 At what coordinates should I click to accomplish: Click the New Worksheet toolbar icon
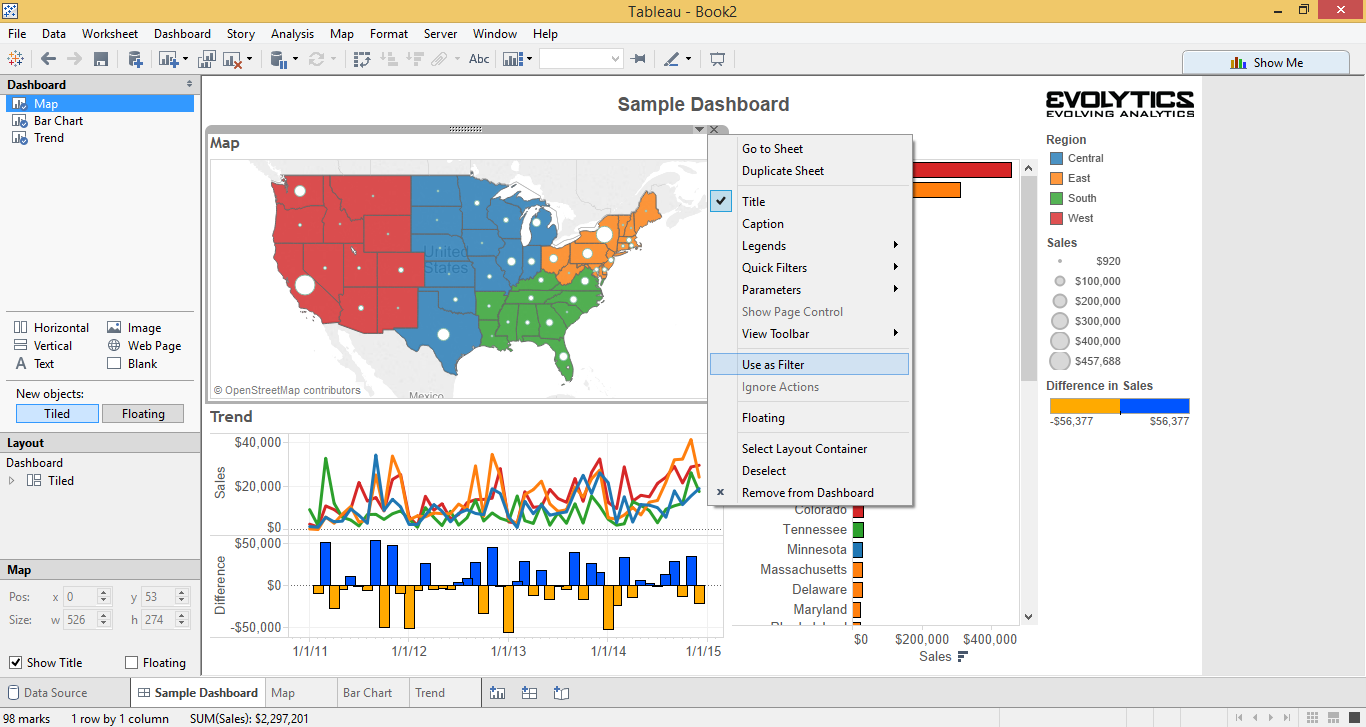click(x=167, y=58)
